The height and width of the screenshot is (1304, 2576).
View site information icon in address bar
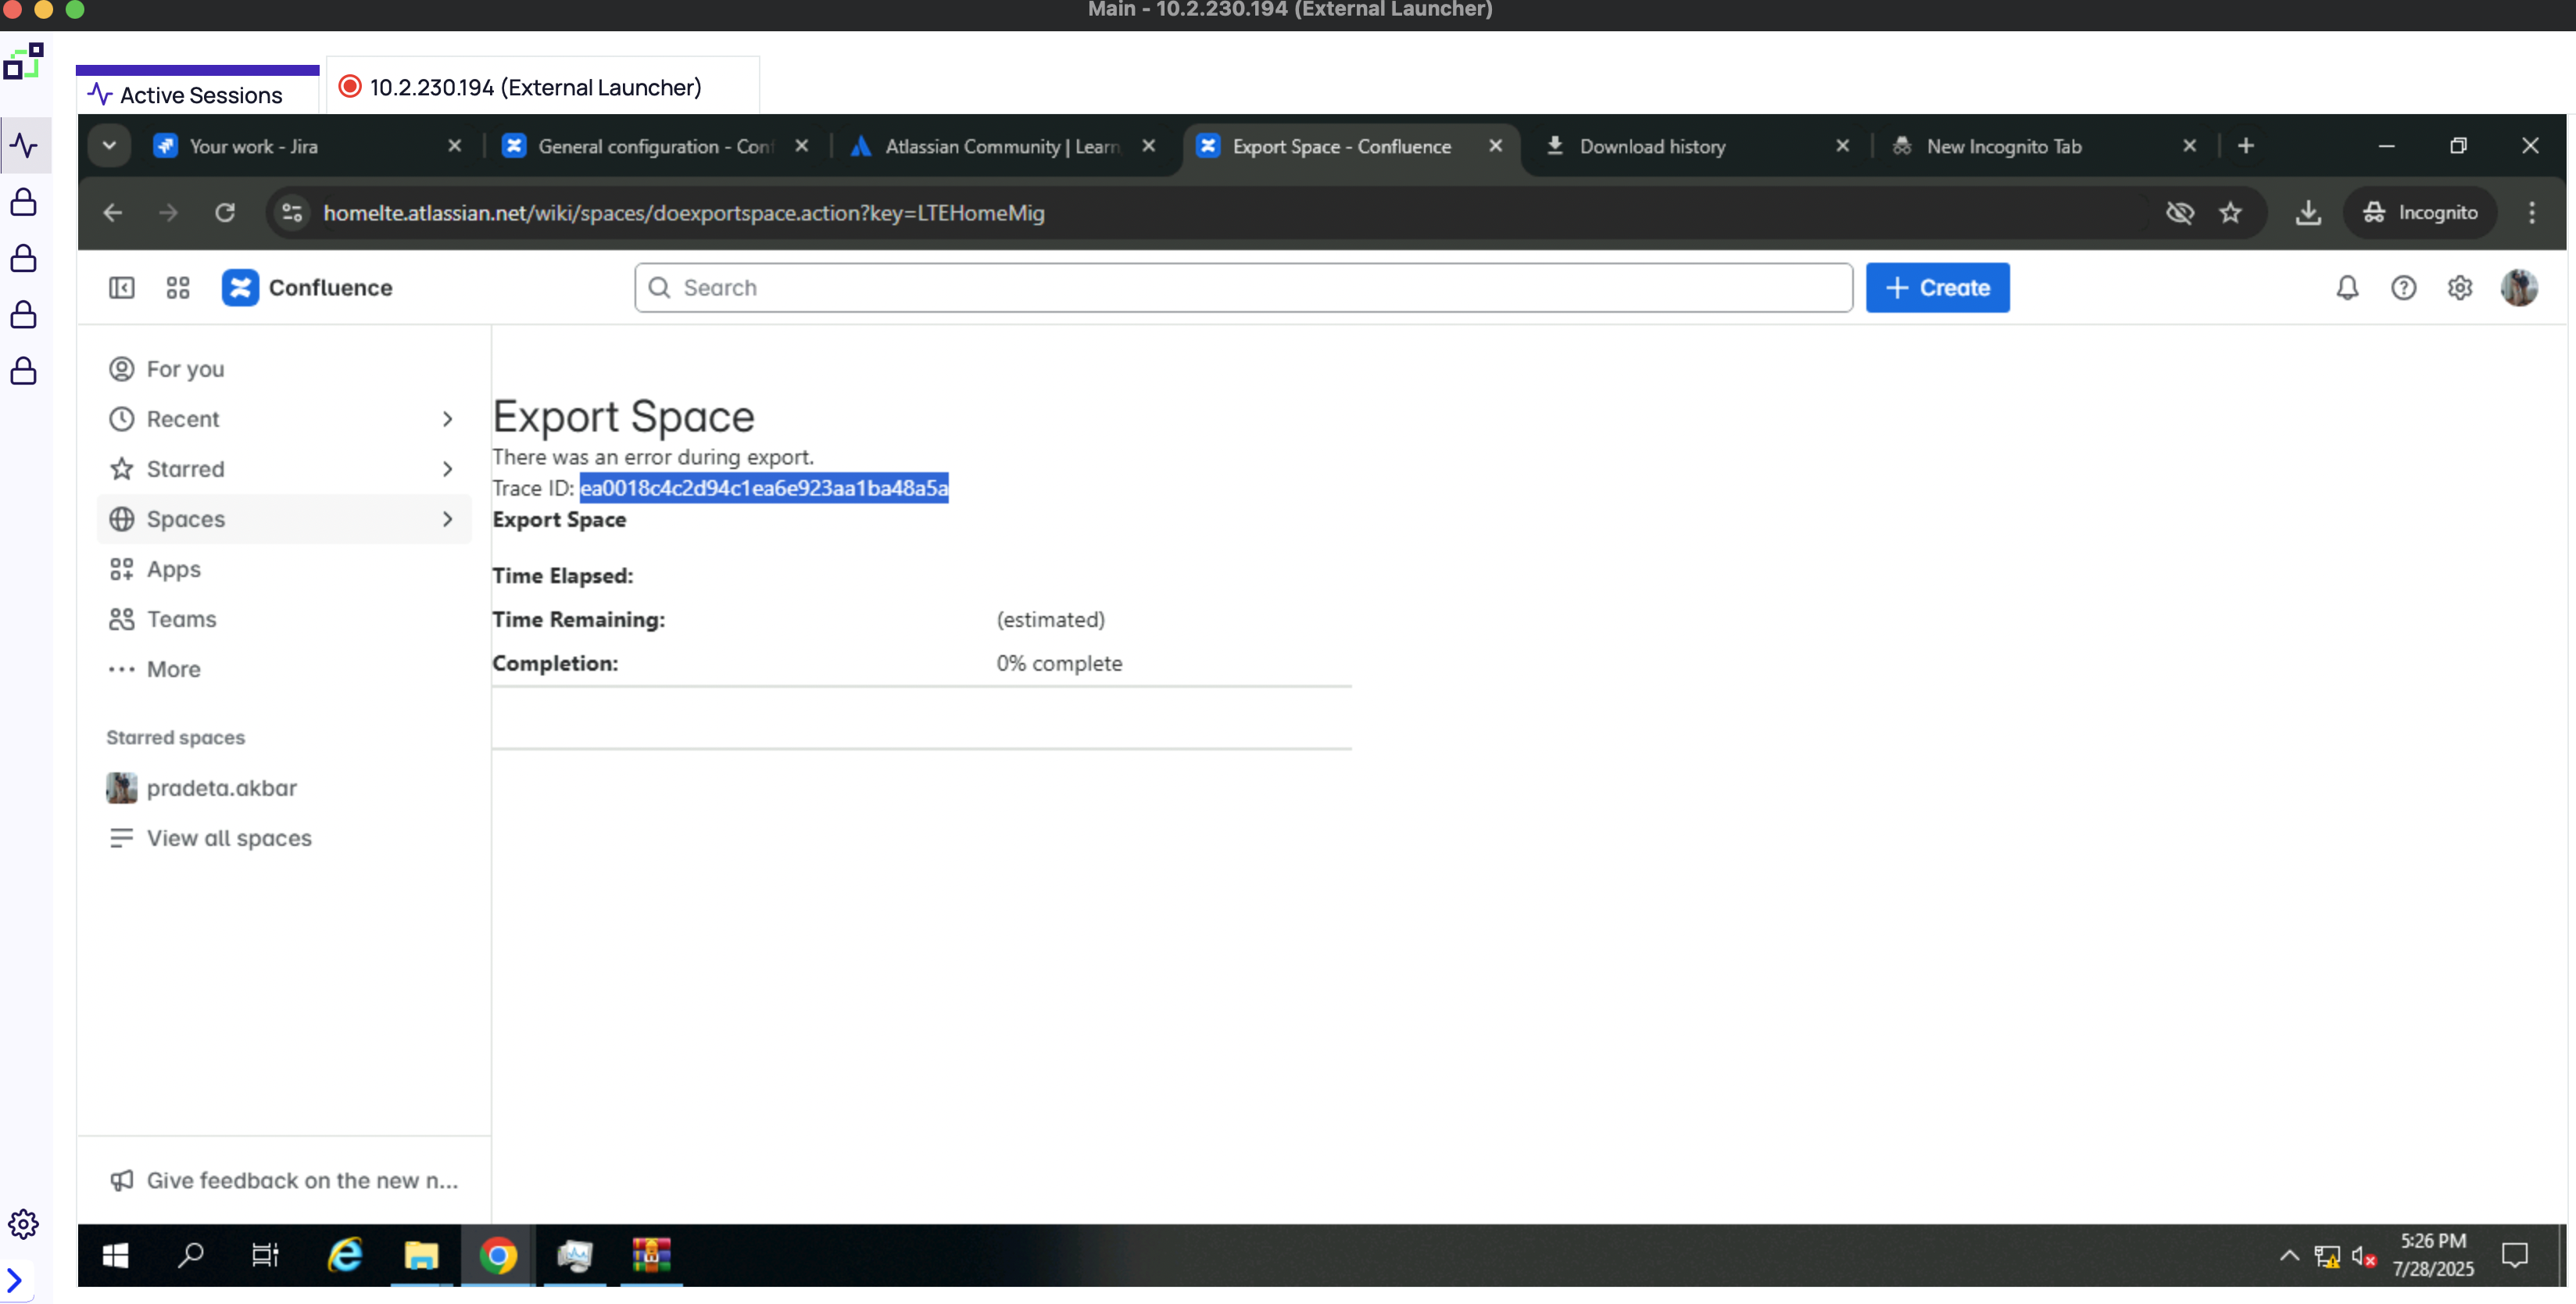pos(292,212)
